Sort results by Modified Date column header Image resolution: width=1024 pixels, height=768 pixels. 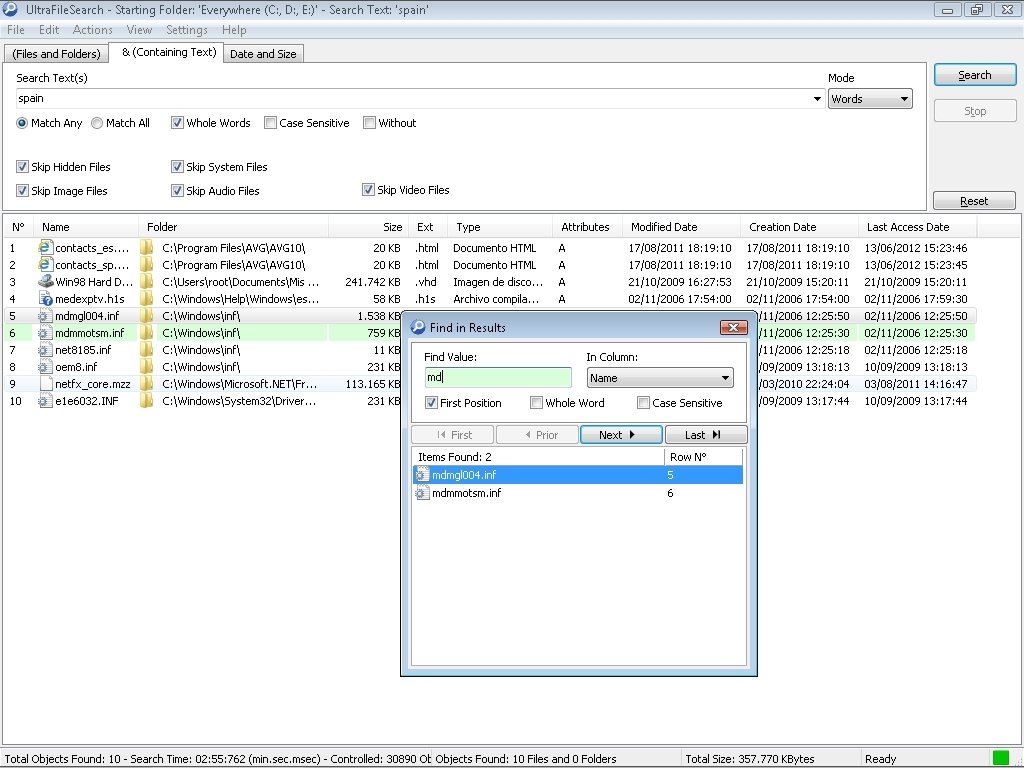681,227
